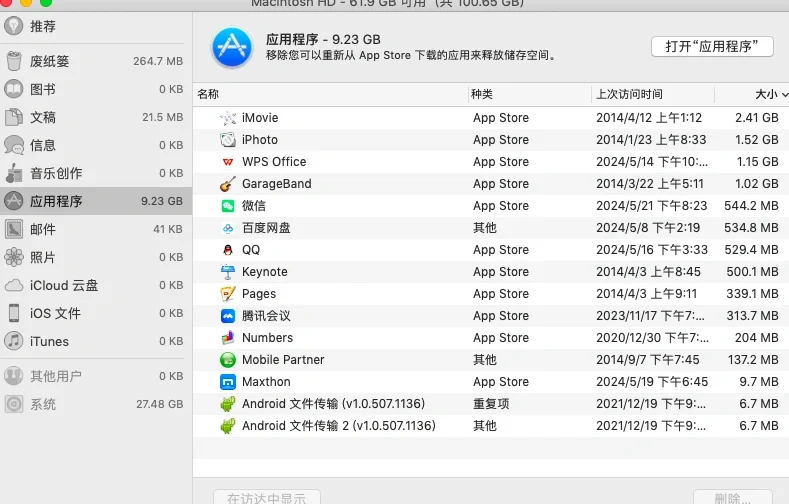Image resolution: width=789 pixels, height=504 pixels.
Task: Click the 其他 kind cell for 百度网盘
Action: [485, 228]
